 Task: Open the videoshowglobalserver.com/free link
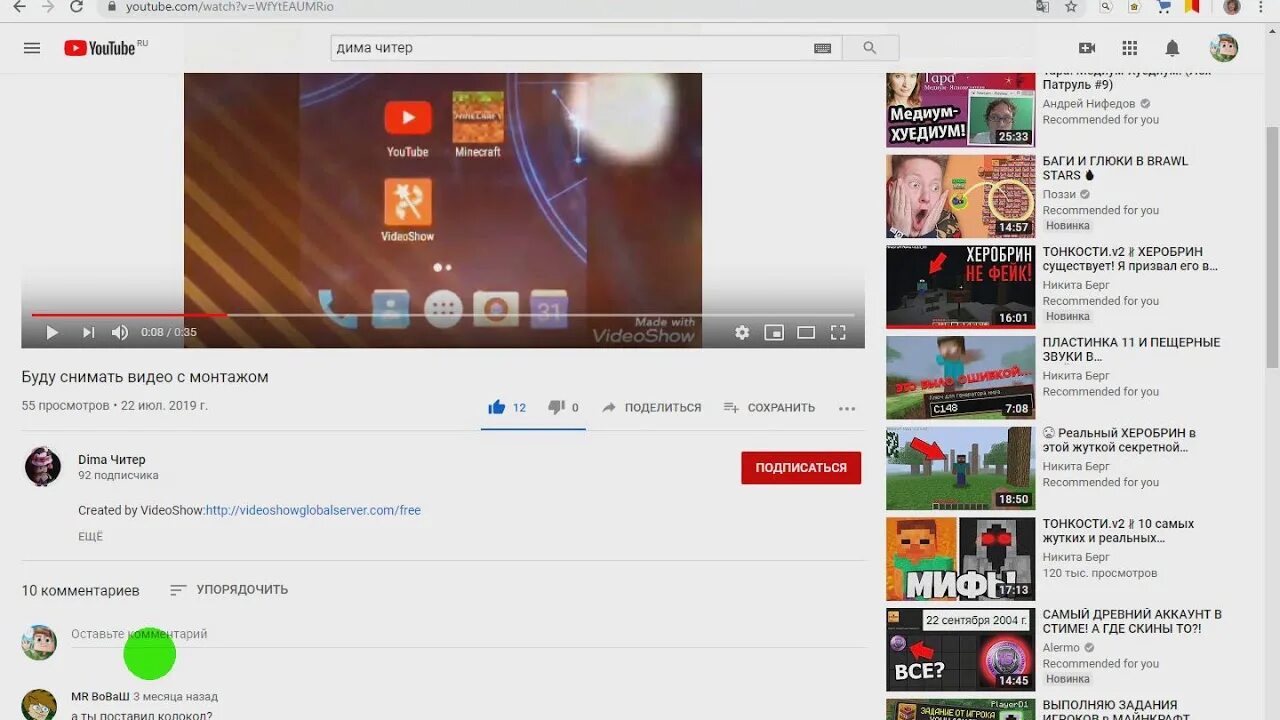coord(313,510)
